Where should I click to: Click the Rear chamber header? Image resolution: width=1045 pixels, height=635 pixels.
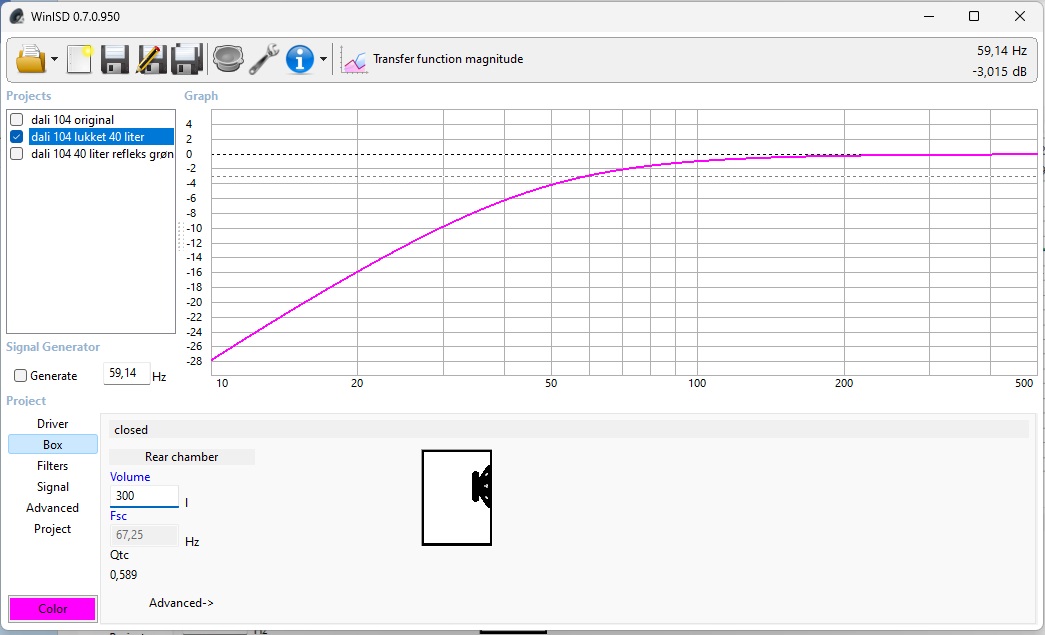181,457
